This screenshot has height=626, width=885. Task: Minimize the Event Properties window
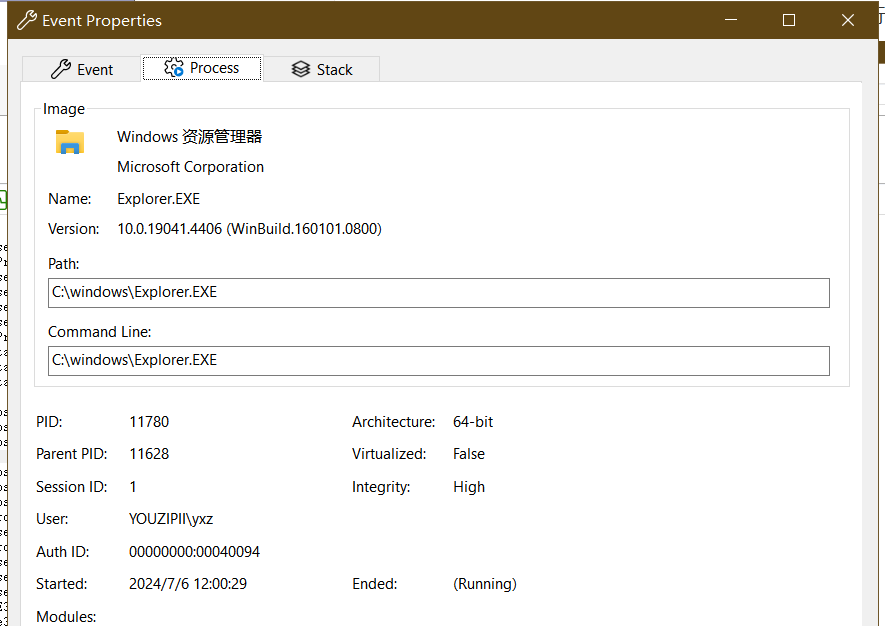(x=731, y=20)
